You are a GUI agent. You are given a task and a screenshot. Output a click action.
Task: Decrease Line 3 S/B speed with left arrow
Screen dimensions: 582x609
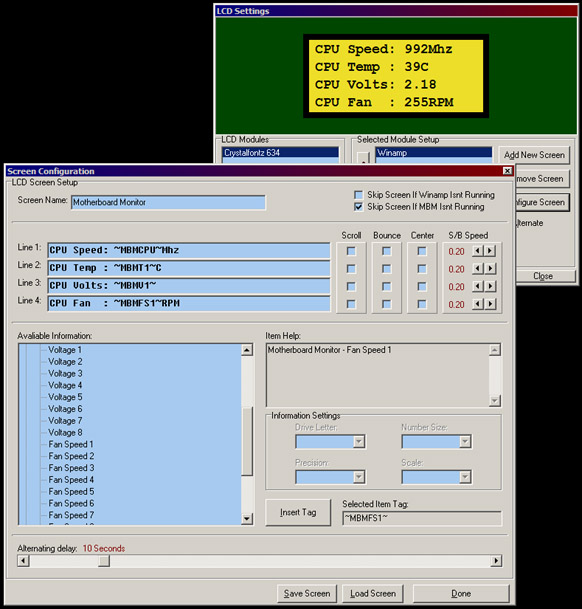(477, 286)
